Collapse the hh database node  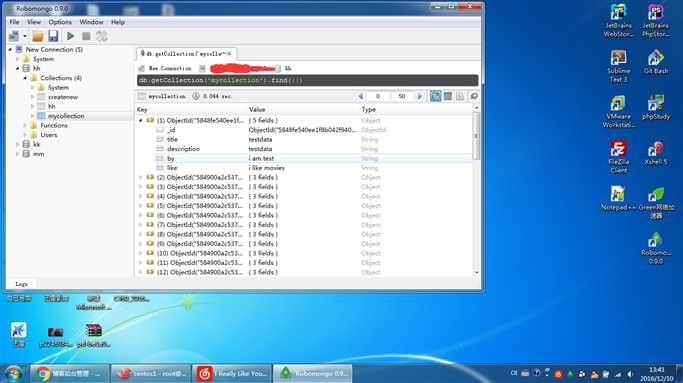coord(18,68)
